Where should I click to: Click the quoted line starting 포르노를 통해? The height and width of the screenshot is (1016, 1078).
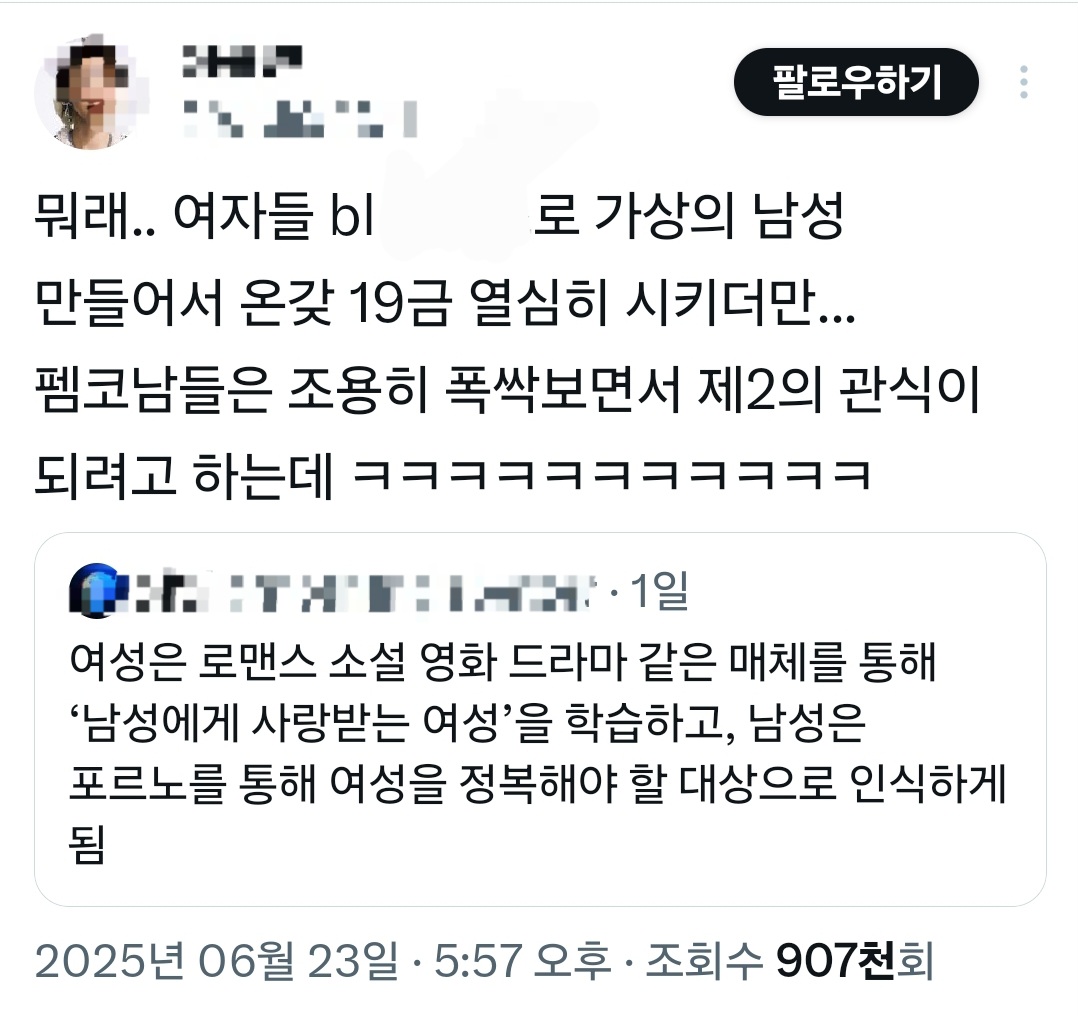(x=538, y=782)
